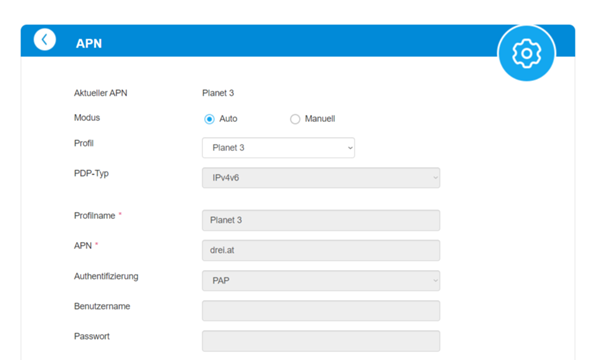Open the Profil dropdown

click(x=278, y=148)
